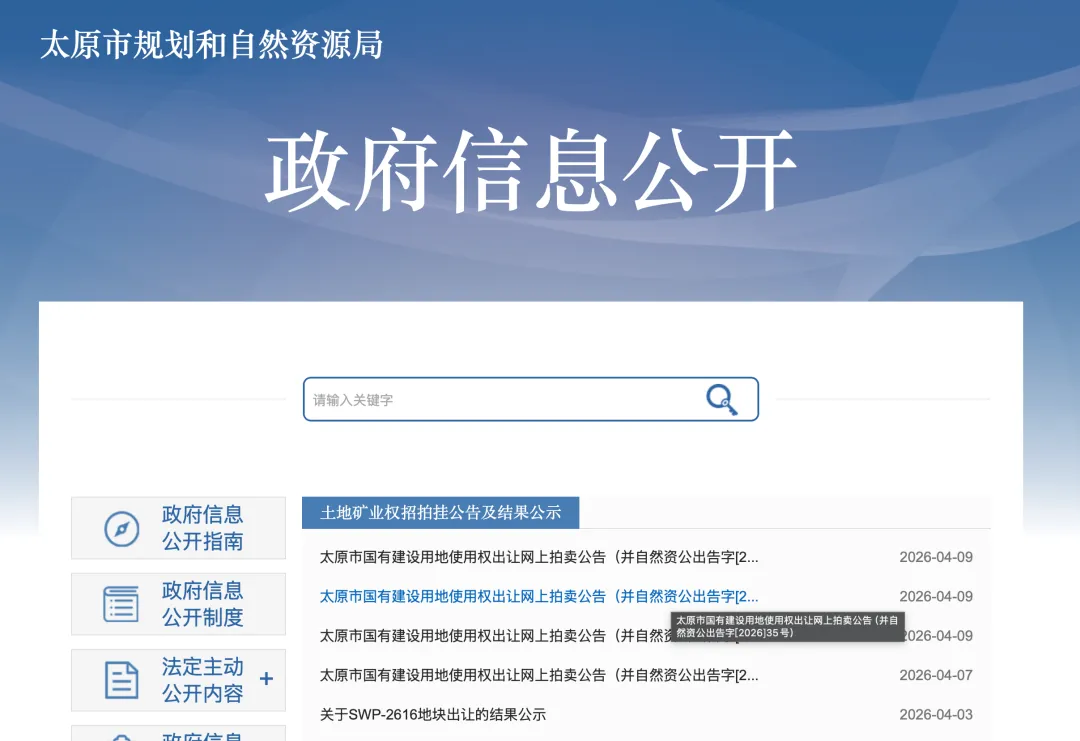Click the compass icon for 政府信息公开指南
The width and height of the screenshot is (1080, 741).
pos(121,529)
